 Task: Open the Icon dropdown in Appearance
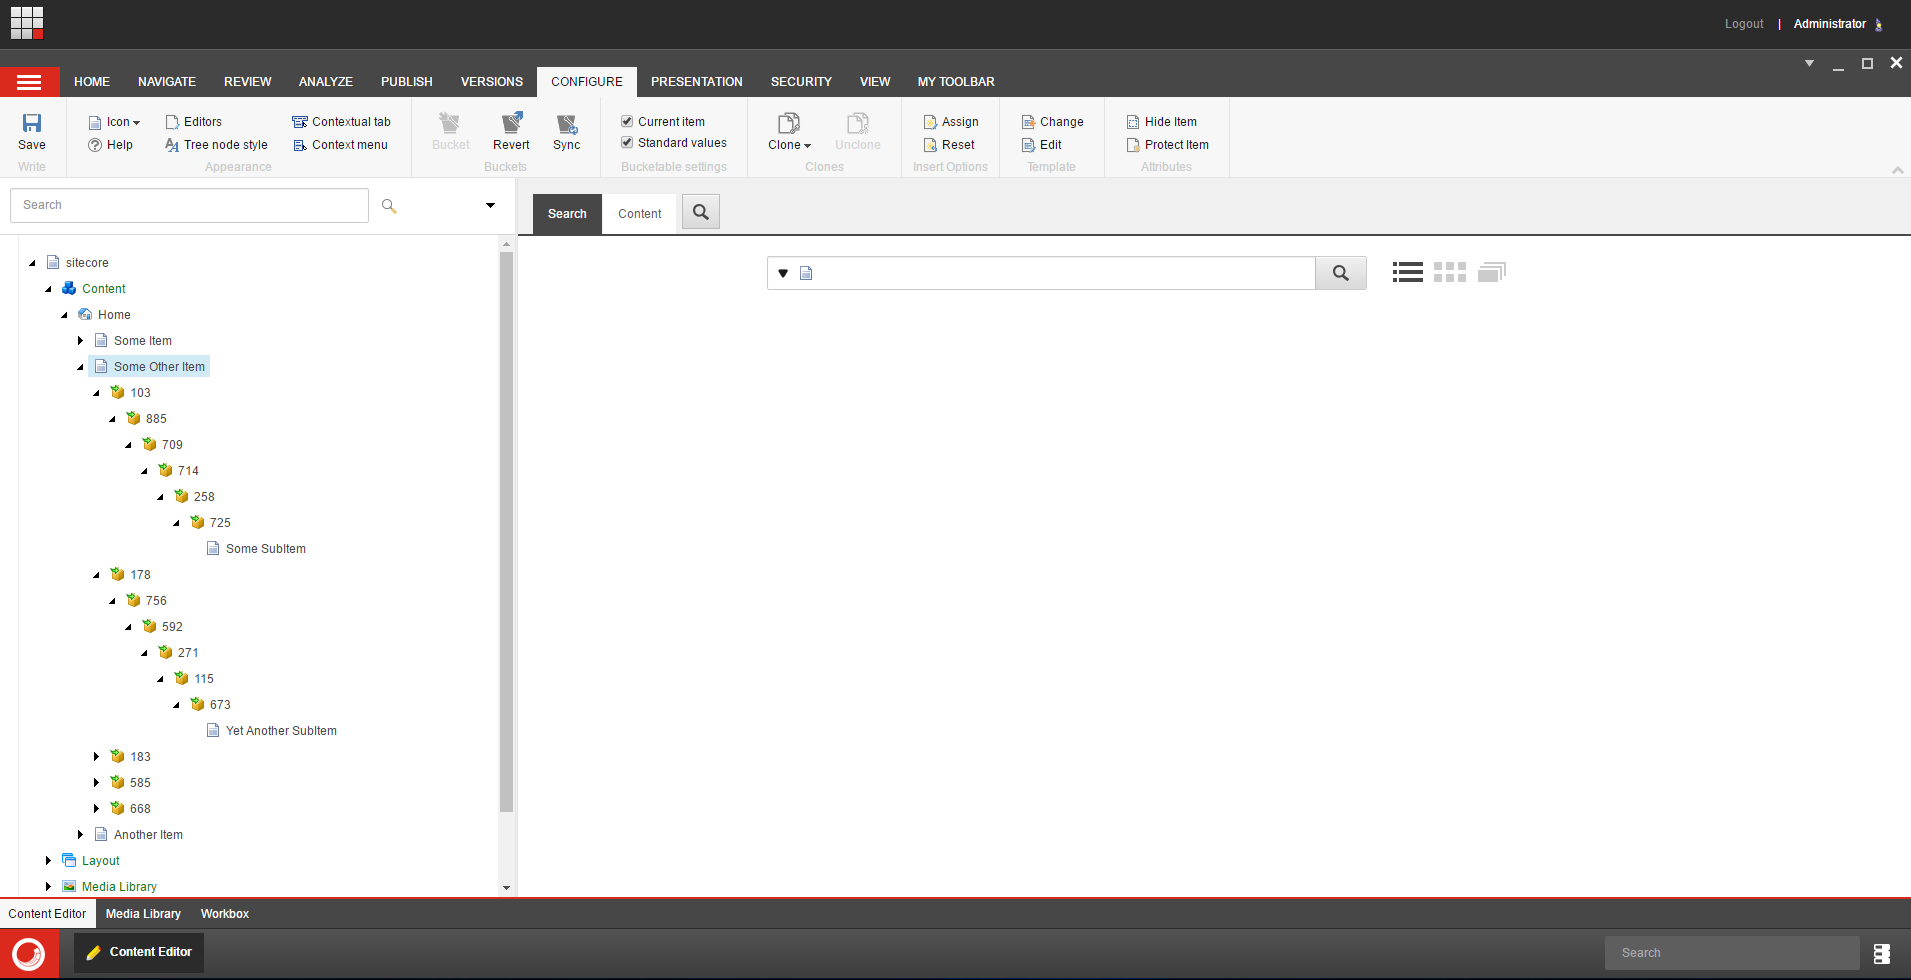[123, 122]
